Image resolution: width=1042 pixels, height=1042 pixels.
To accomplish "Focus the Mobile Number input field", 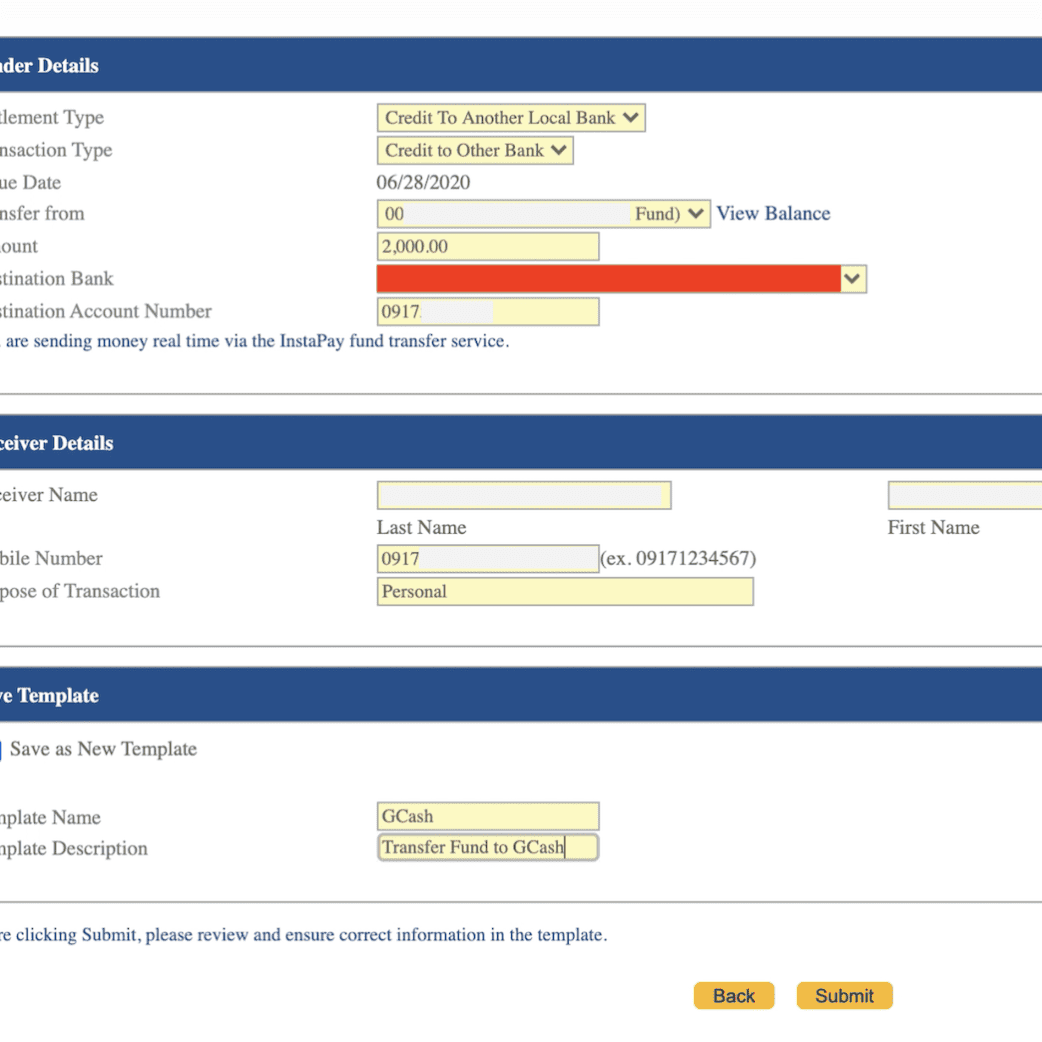I will click(x=487, y=559).
